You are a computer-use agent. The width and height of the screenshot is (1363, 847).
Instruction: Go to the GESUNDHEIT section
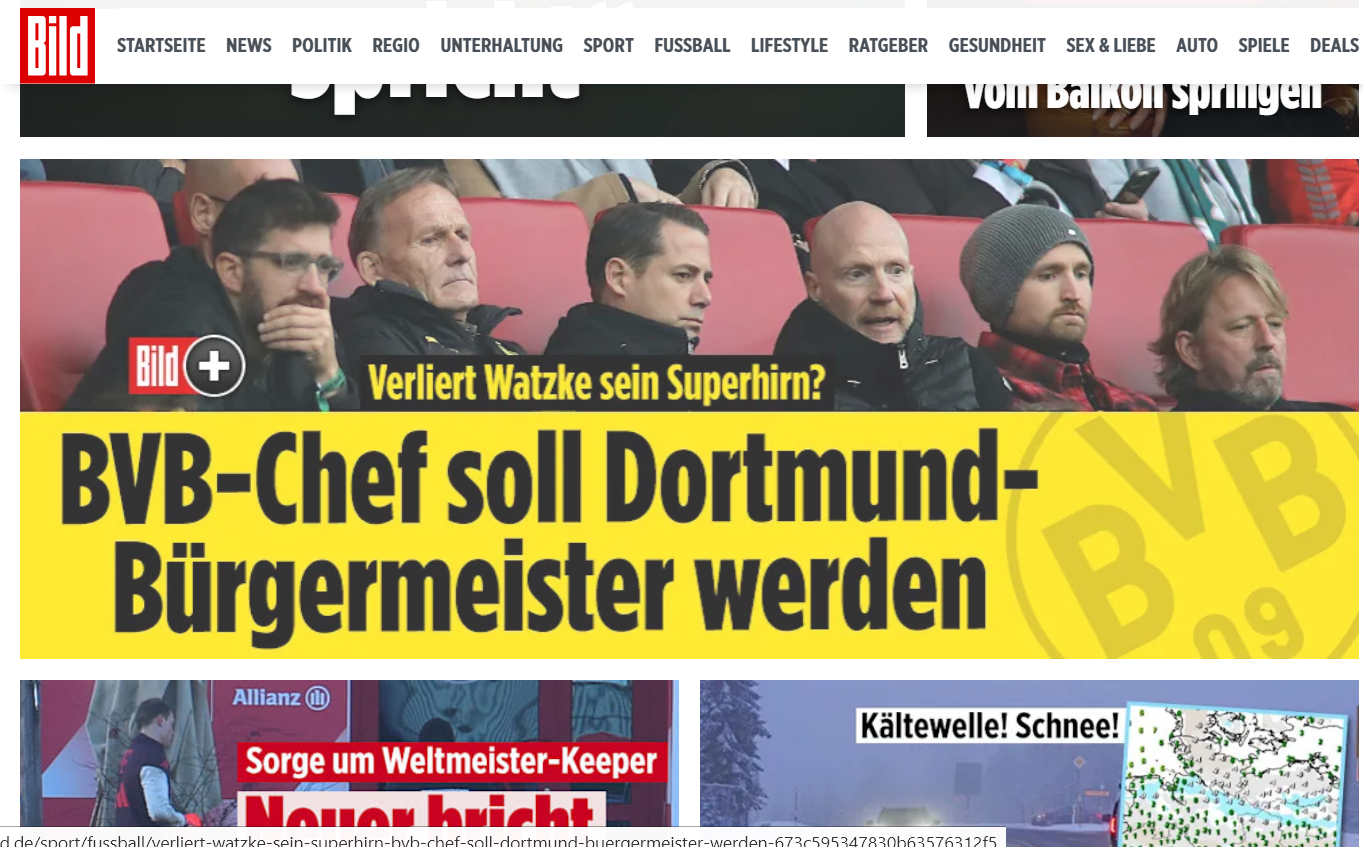pyautogui.click(x=997, y=45)
